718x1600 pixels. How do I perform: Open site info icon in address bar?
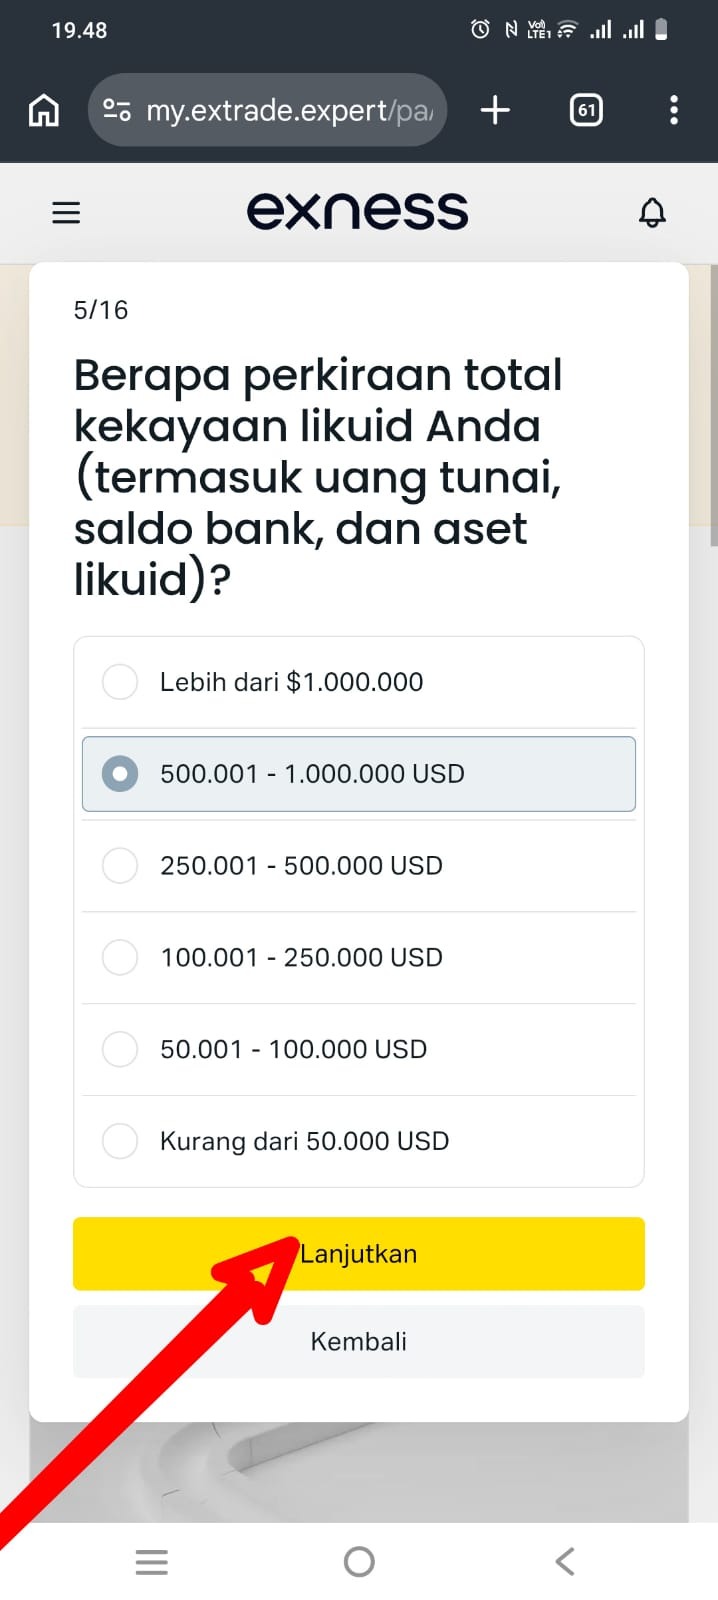tap(117, 110)
